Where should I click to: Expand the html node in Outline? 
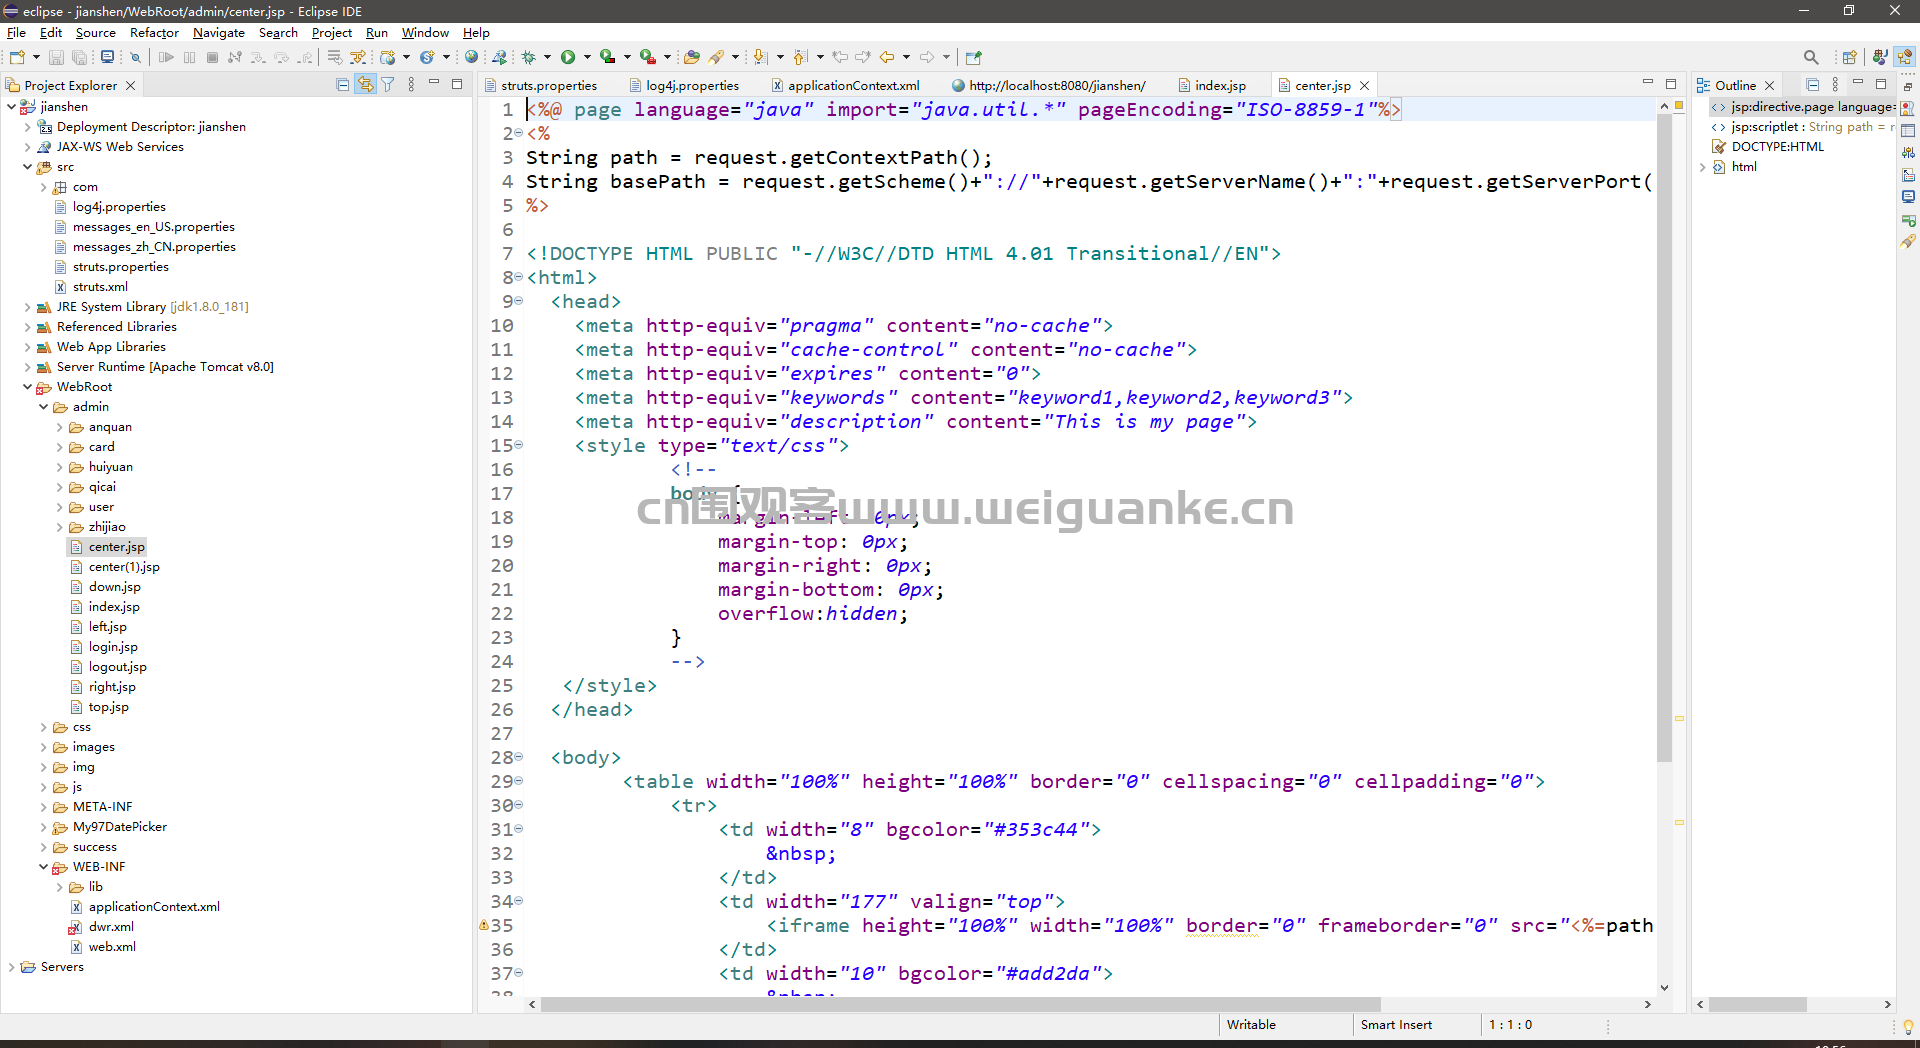tap(1702, 167)
